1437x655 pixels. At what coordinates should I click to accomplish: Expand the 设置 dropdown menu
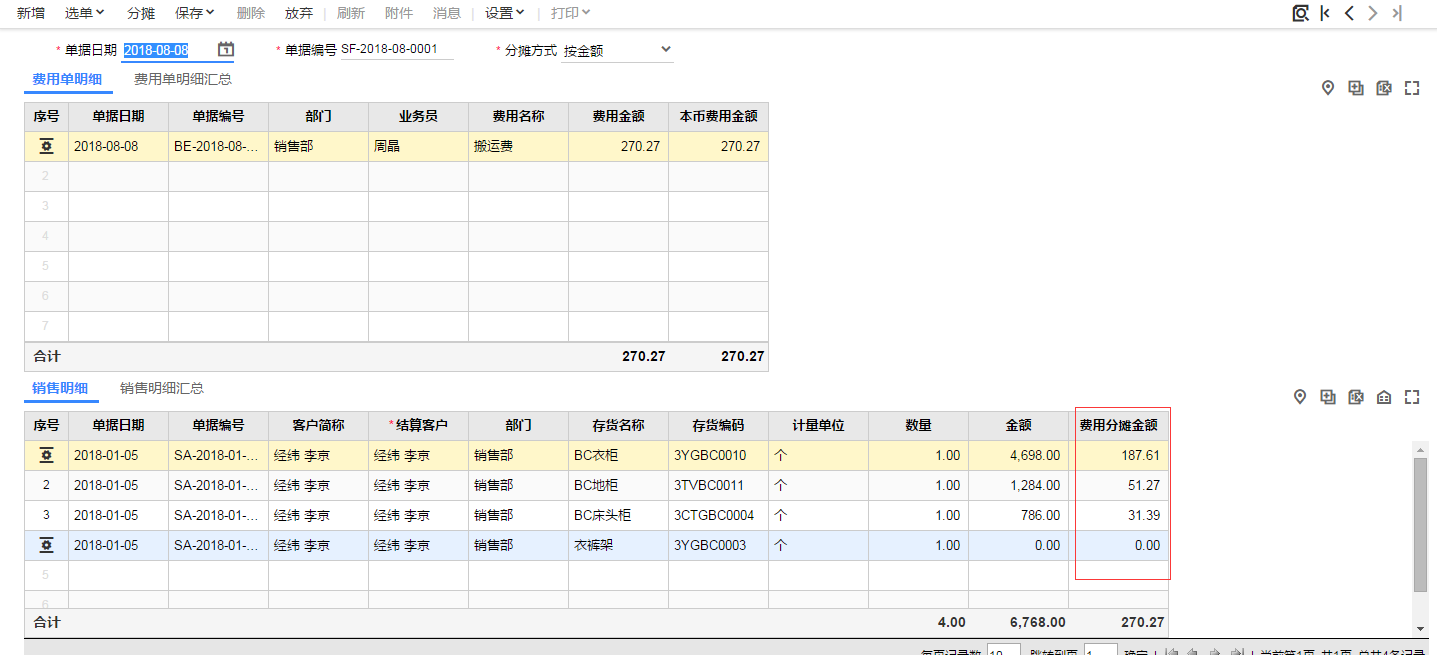pos(505,13)
